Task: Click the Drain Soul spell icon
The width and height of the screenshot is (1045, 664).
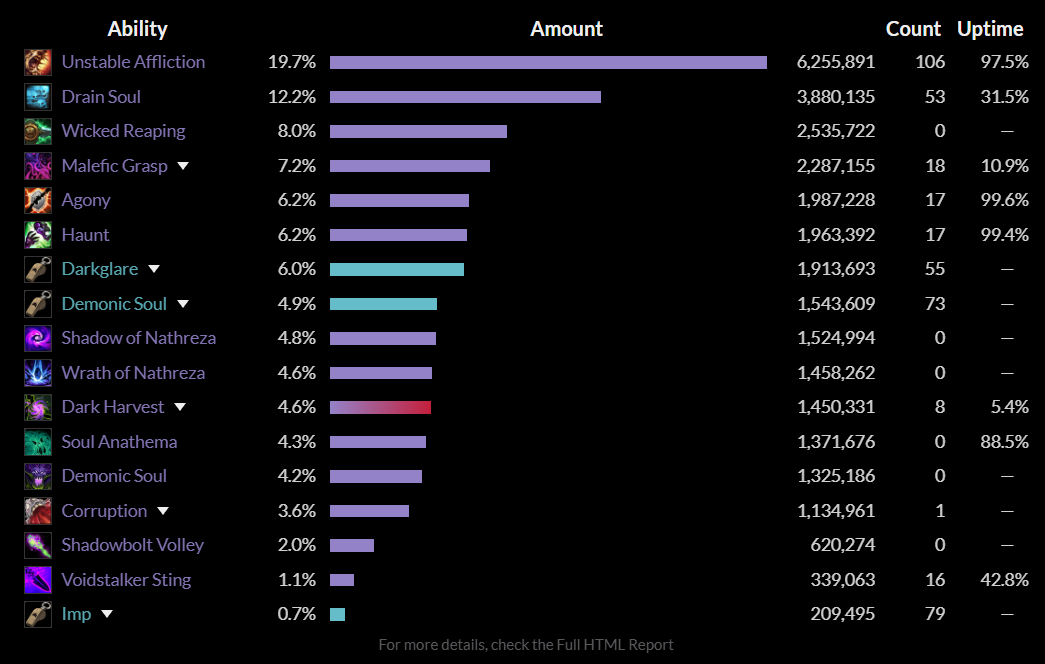Action: (x=38, y=97)
